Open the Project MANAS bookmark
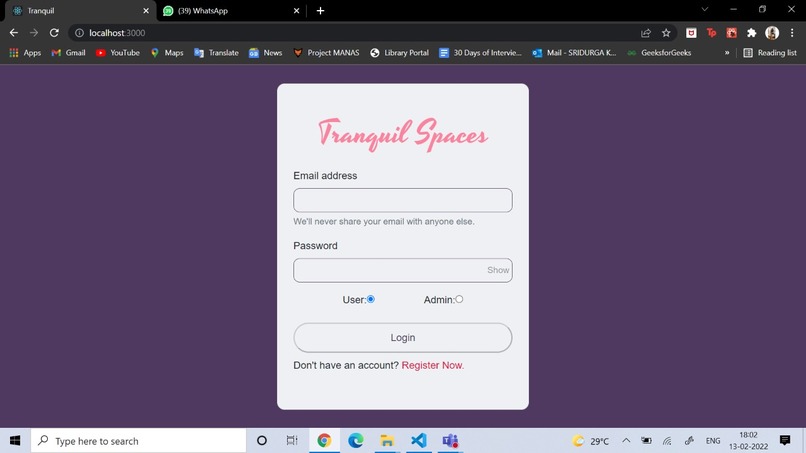Image resolution: width=806 pixels, height=453 pixels. [x=326, y=52]
